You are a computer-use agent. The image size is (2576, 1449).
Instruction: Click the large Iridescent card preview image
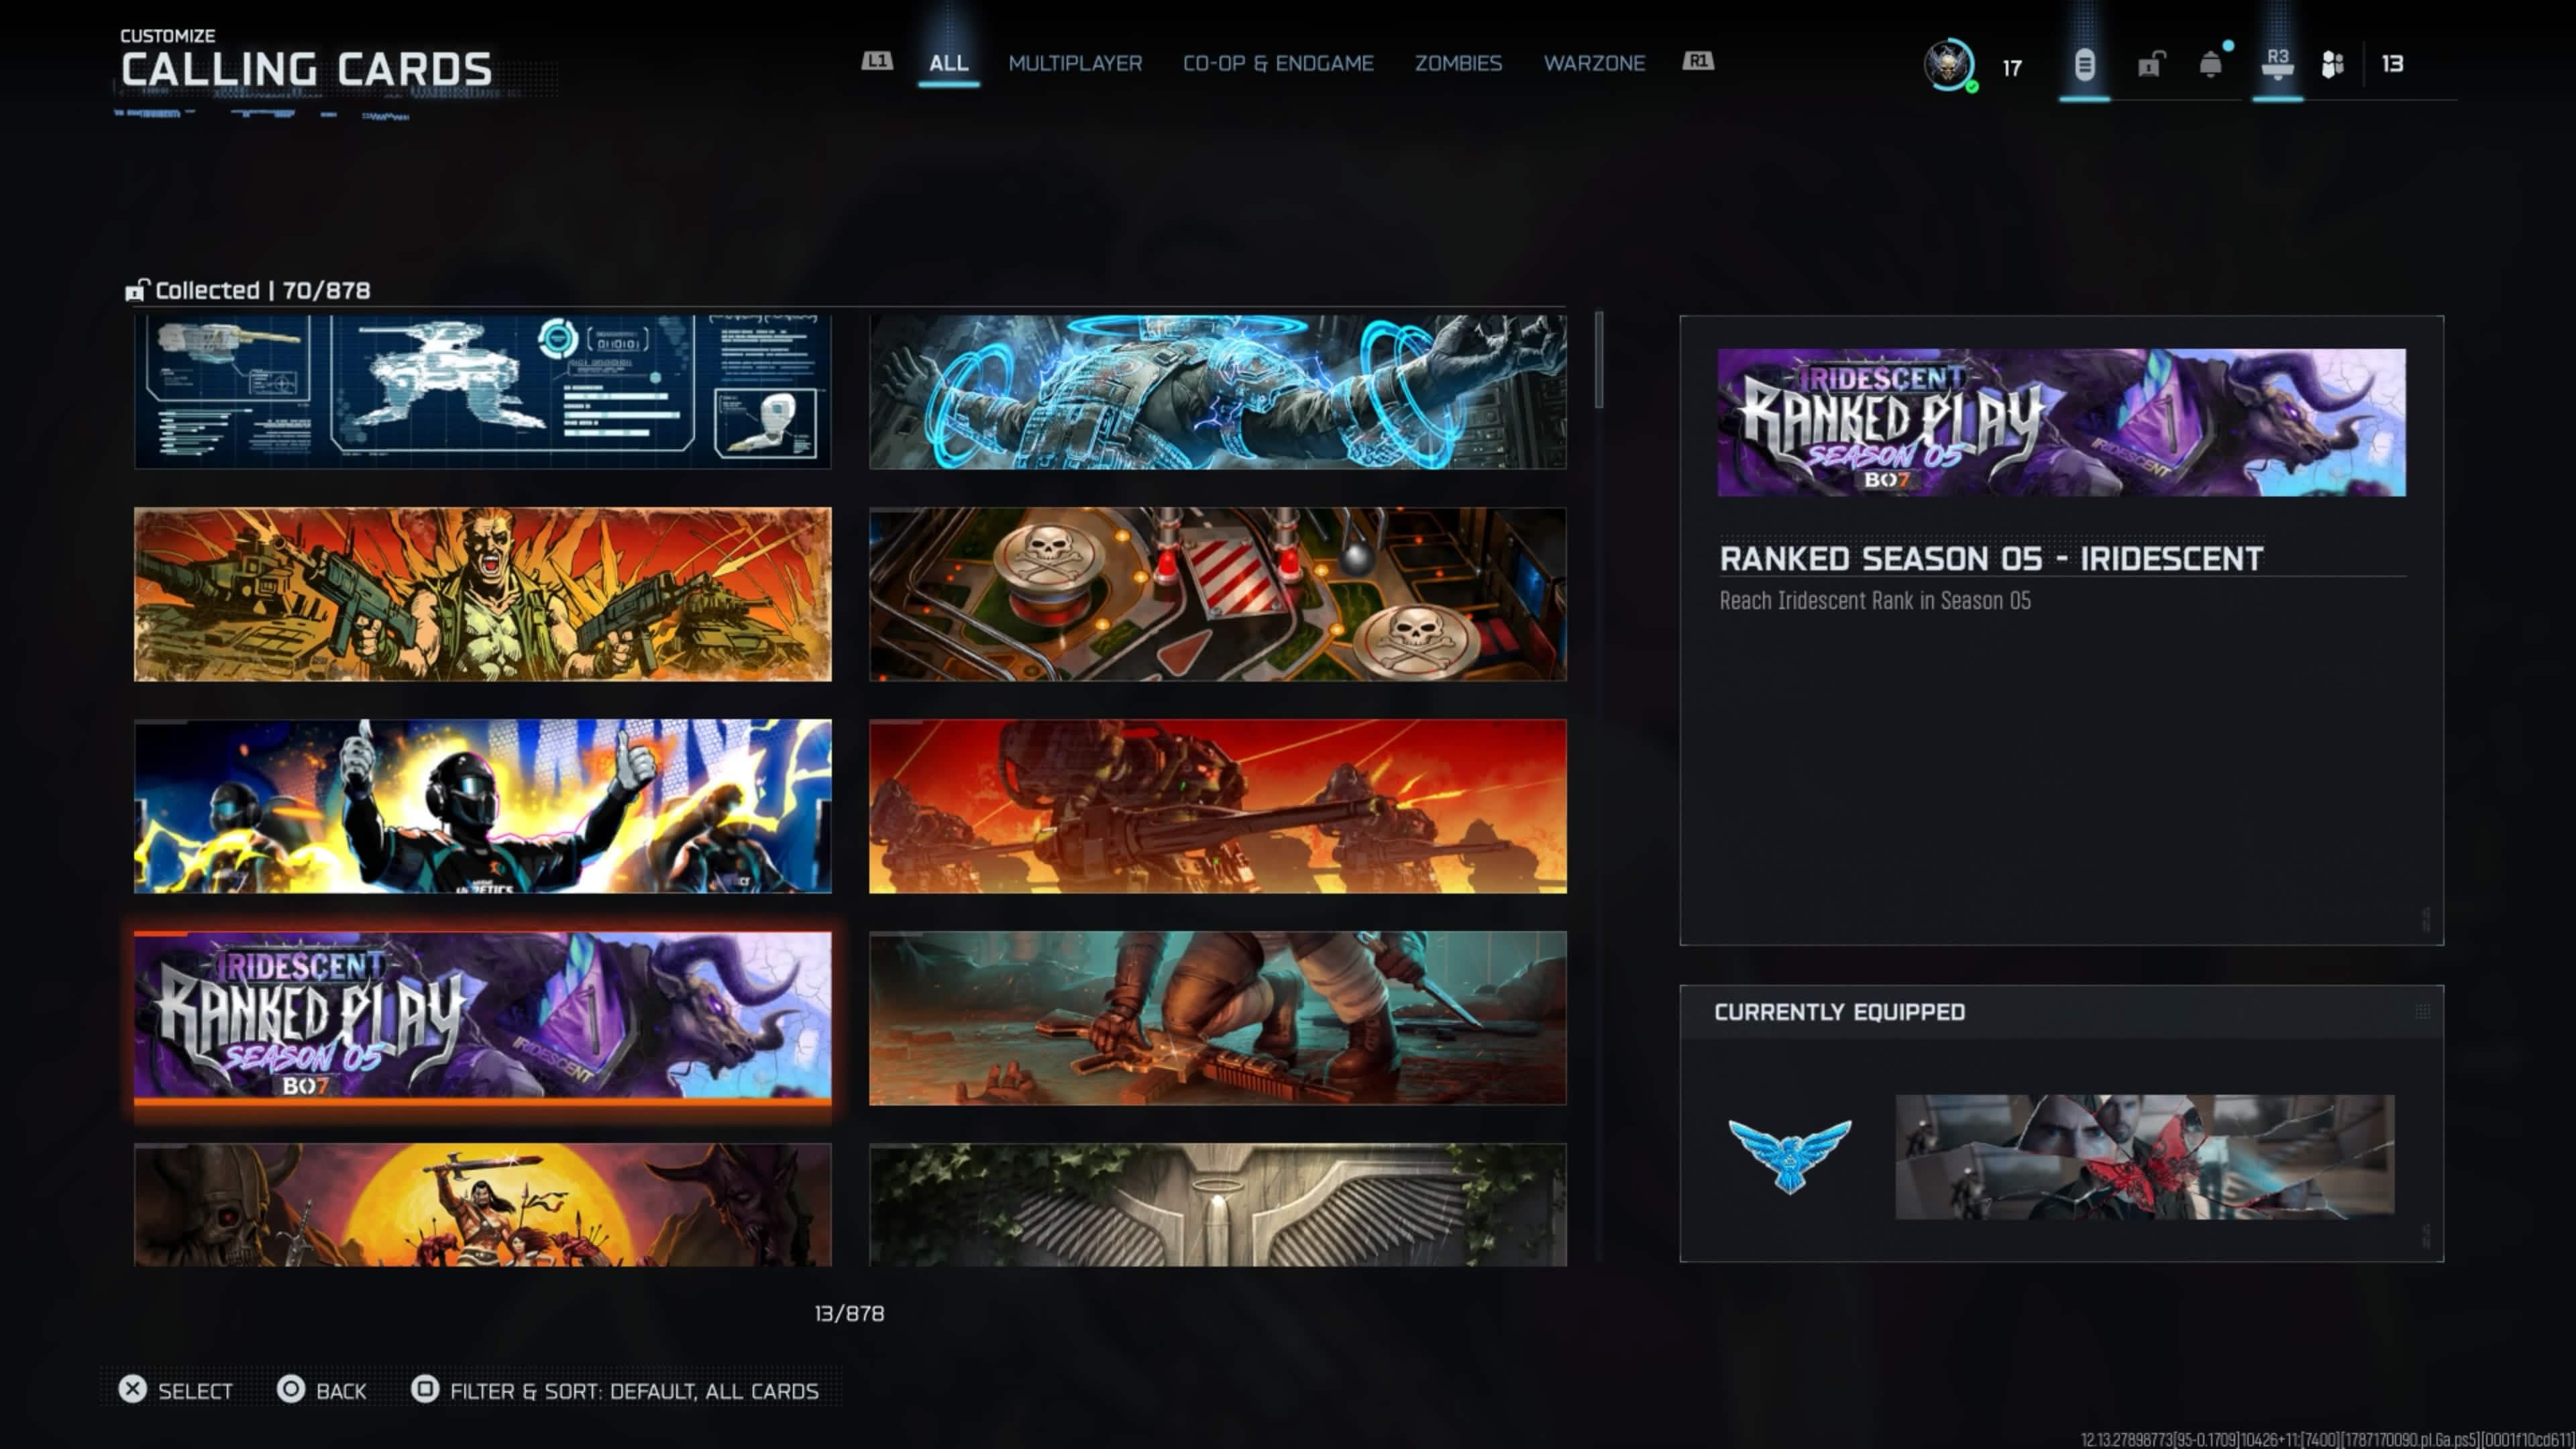pyautogui.click(x=2062, y=422)
